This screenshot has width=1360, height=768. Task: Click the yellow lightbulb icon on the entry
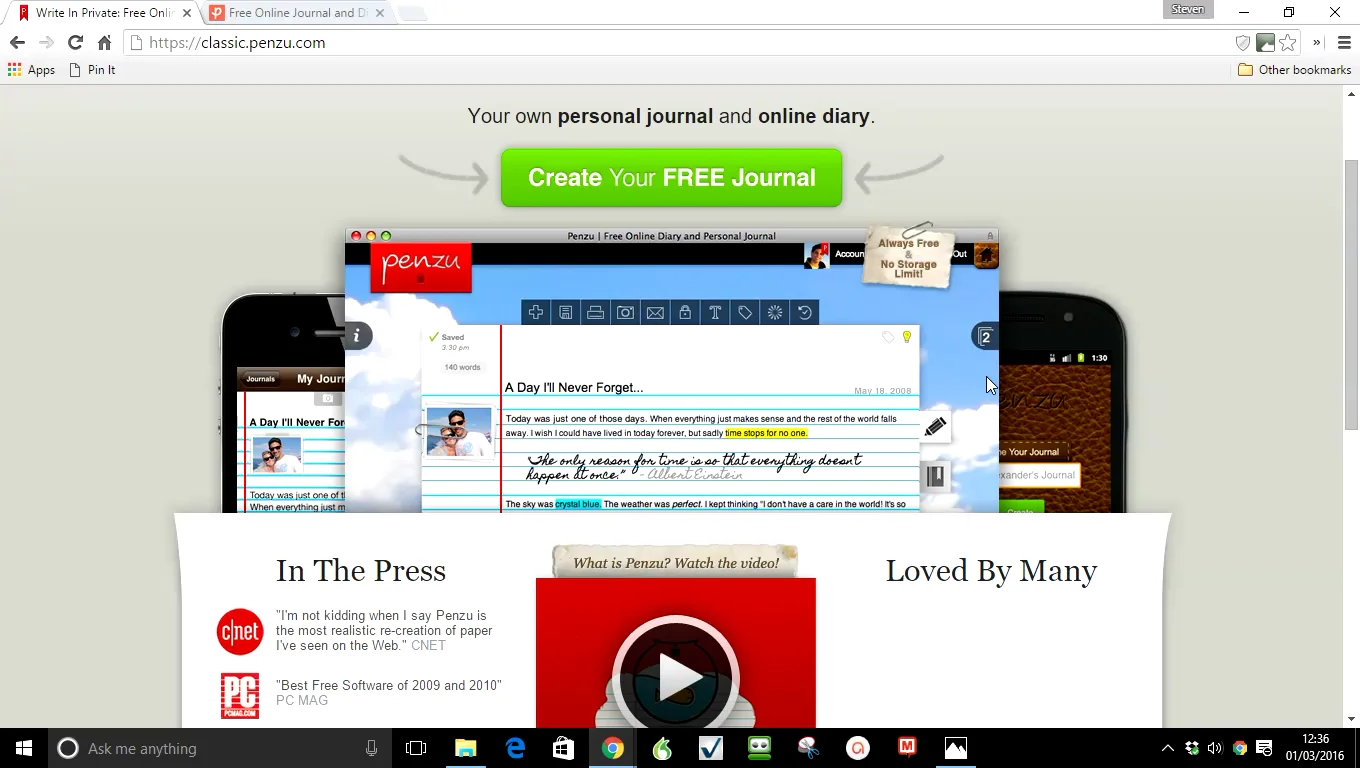tap(907, 337)
